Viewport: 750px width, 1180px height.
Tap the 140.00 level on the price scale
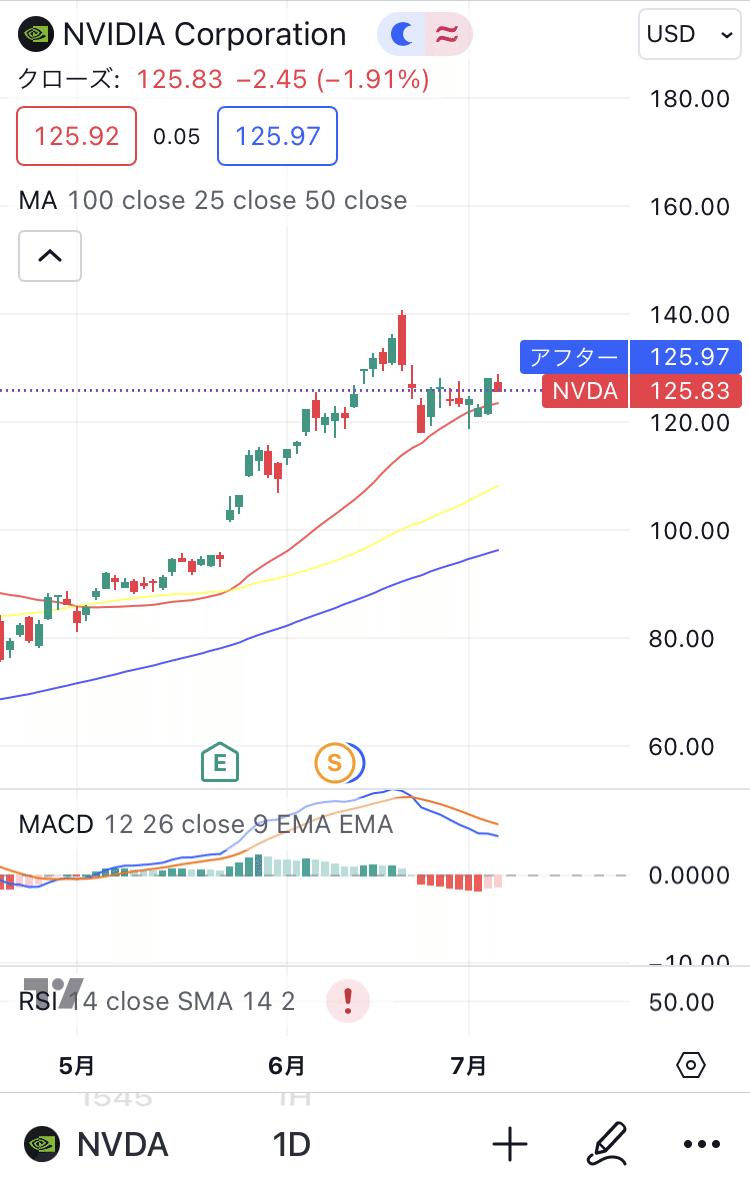pyautogui.click(x=690, y=315)
